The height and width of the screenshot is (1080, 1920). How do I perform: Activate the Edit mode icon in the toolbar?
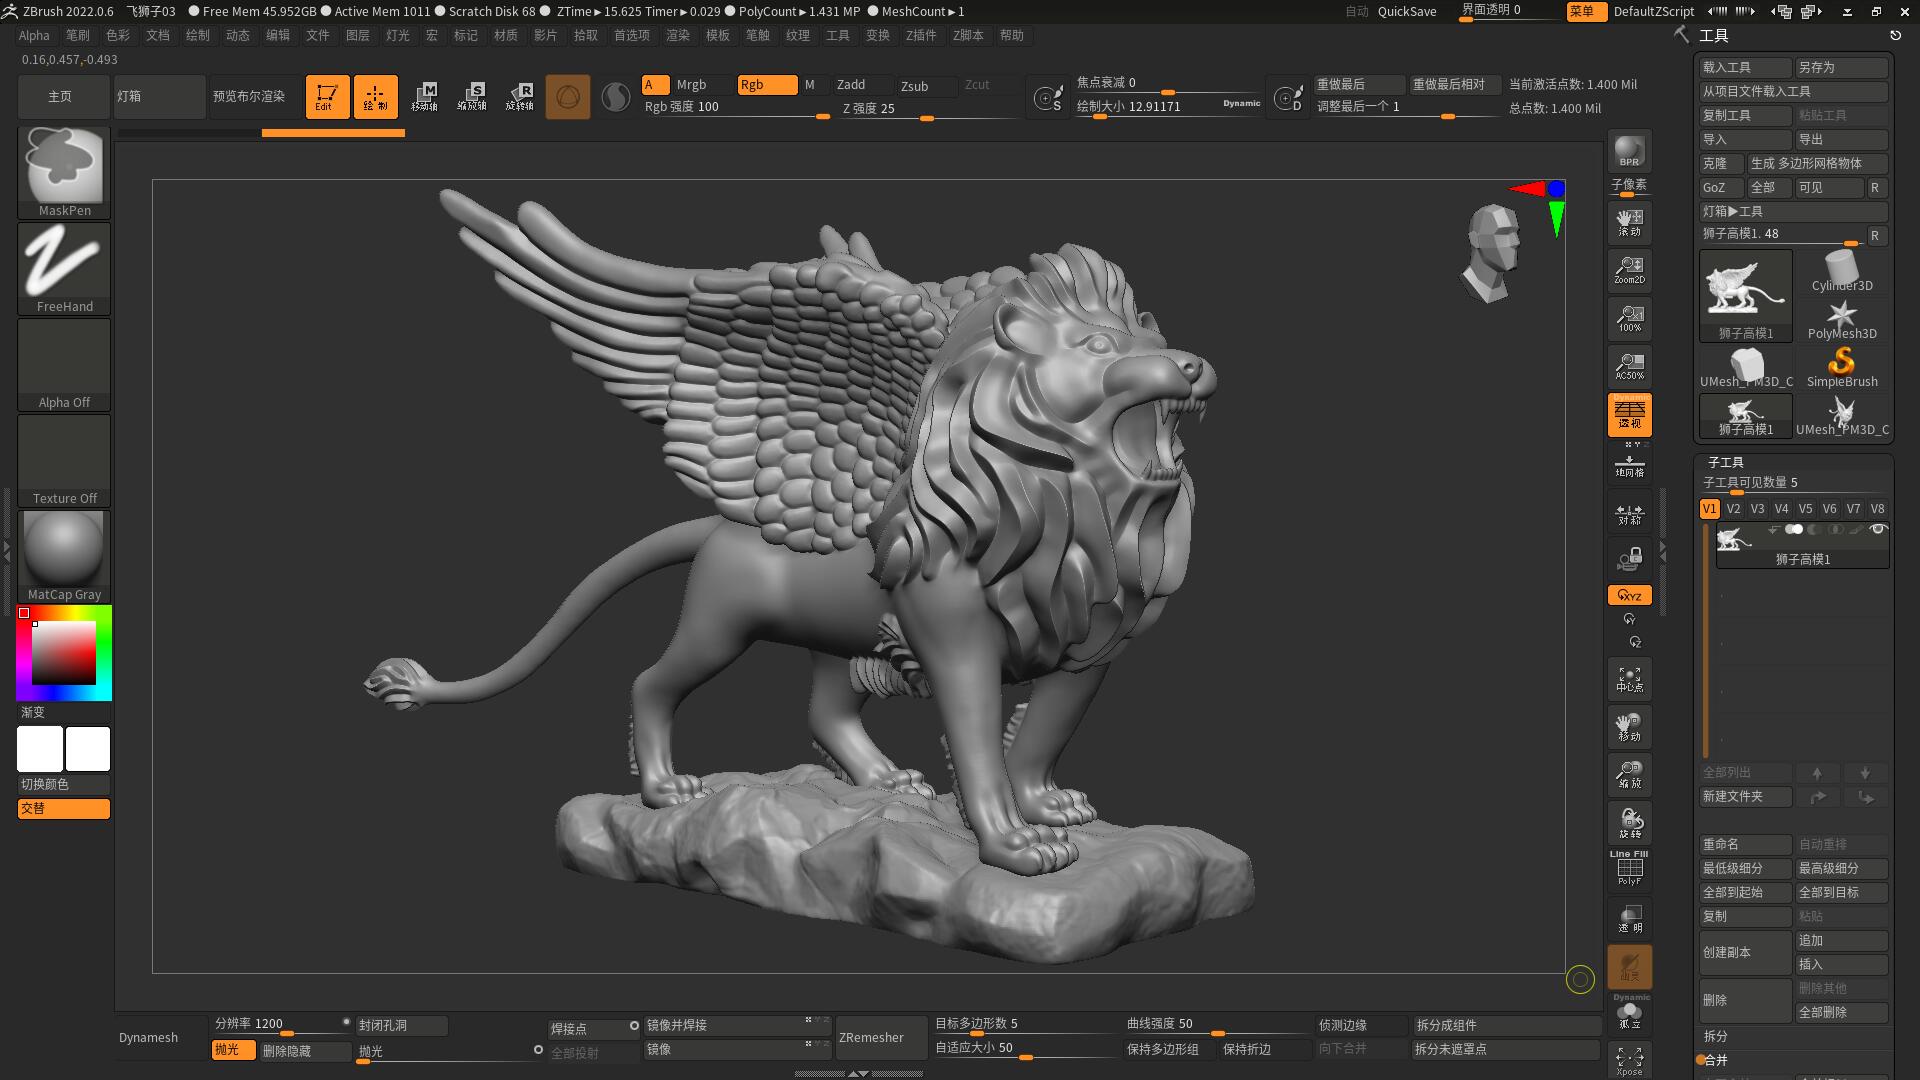[x=327, y=96]
